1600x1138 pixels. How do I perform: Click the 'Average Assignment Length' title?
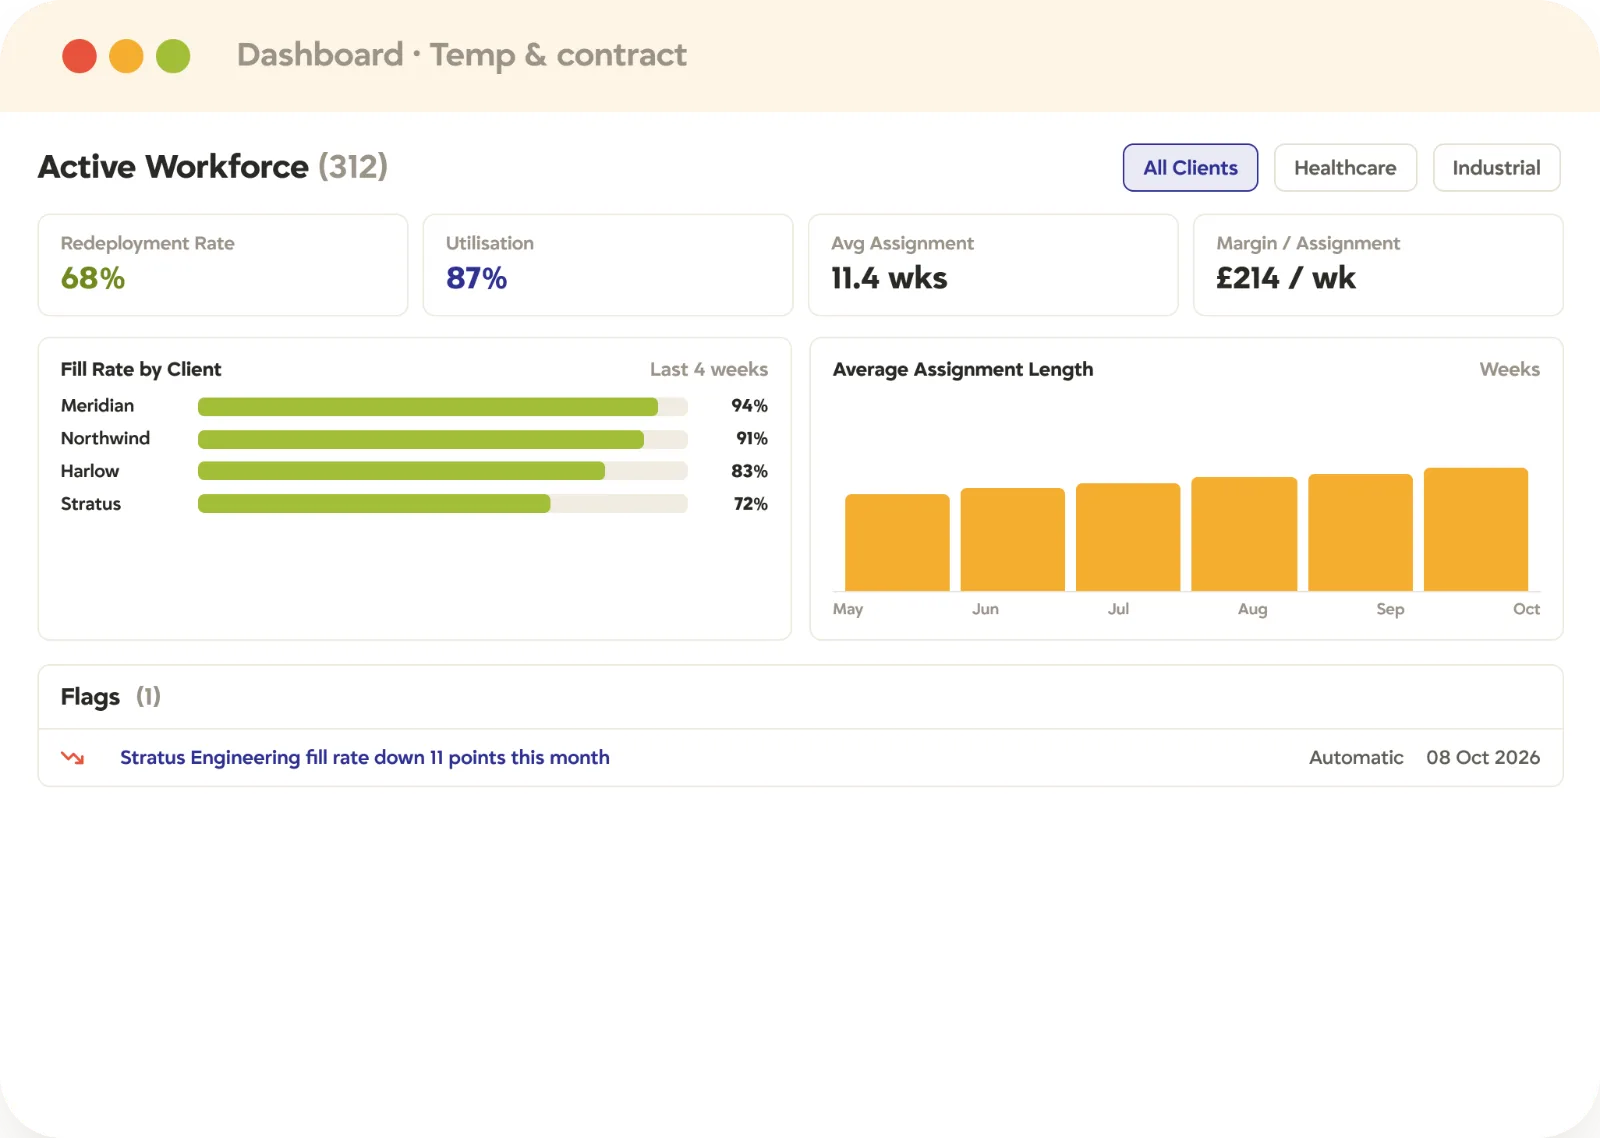coord(963,369)
